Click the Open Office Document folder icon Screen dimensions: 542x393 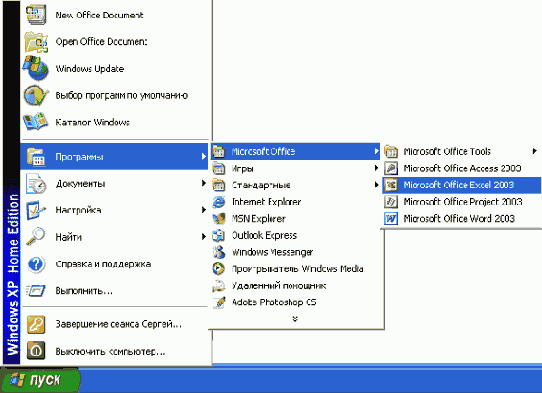36,42
